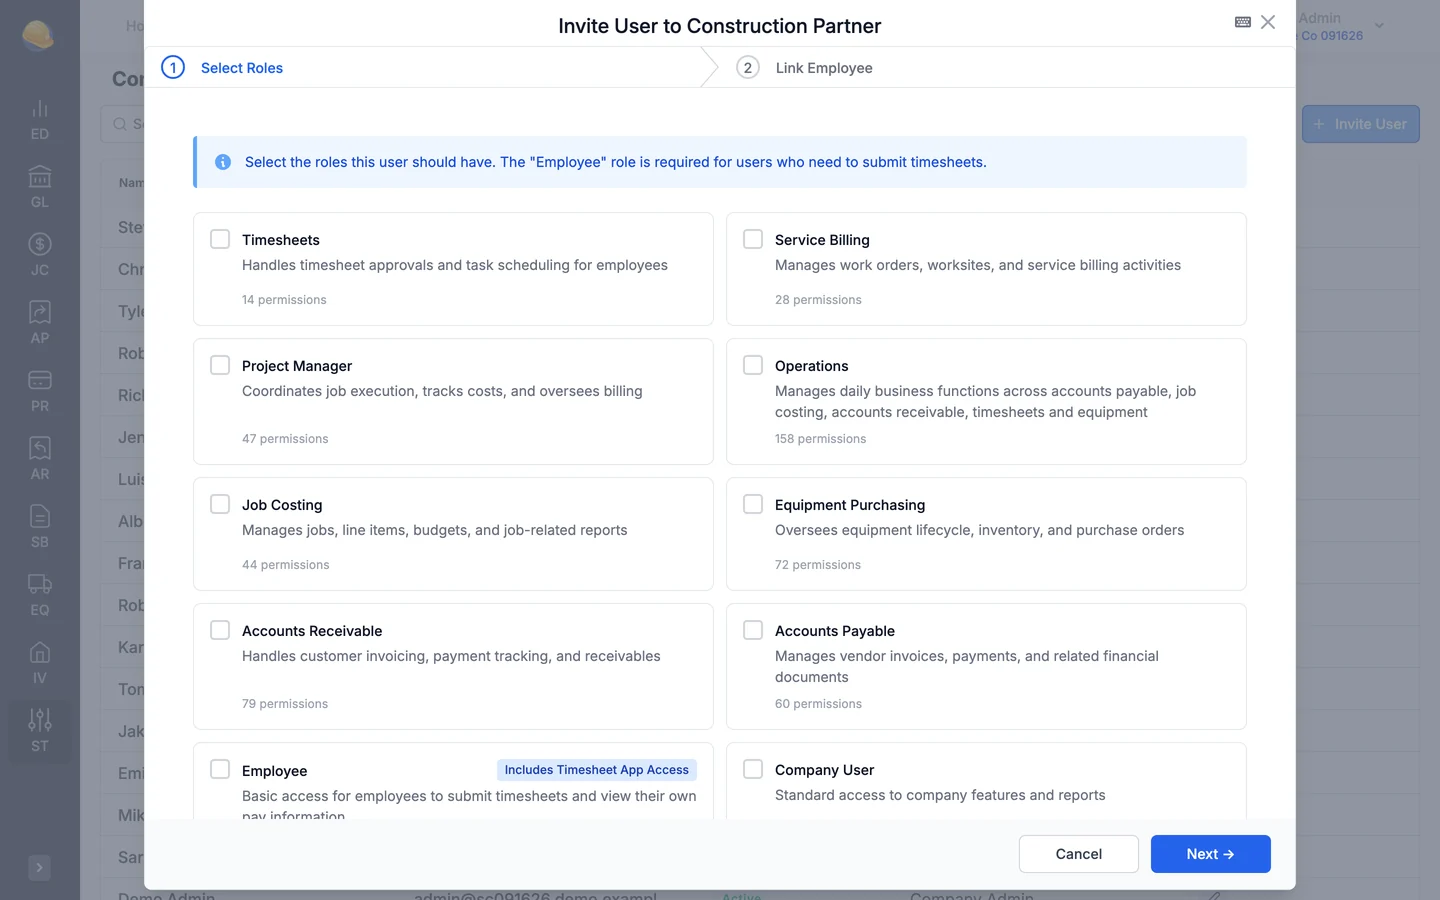This screenshot has width=1440, height=900.
Task: Expand the sidebar with the arrow button
Action: tap(40, 868)
